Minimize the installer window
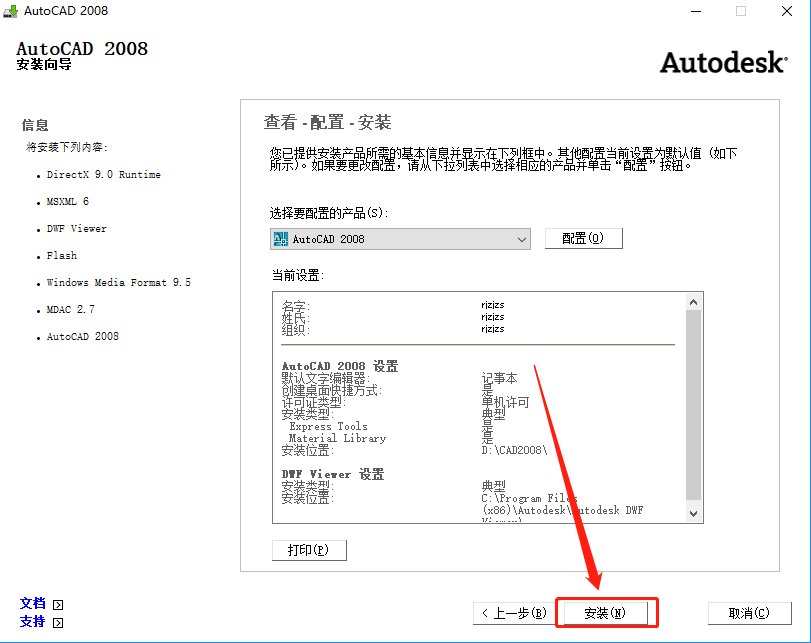This screenshot has height=643, width=811. pos(696,11)
